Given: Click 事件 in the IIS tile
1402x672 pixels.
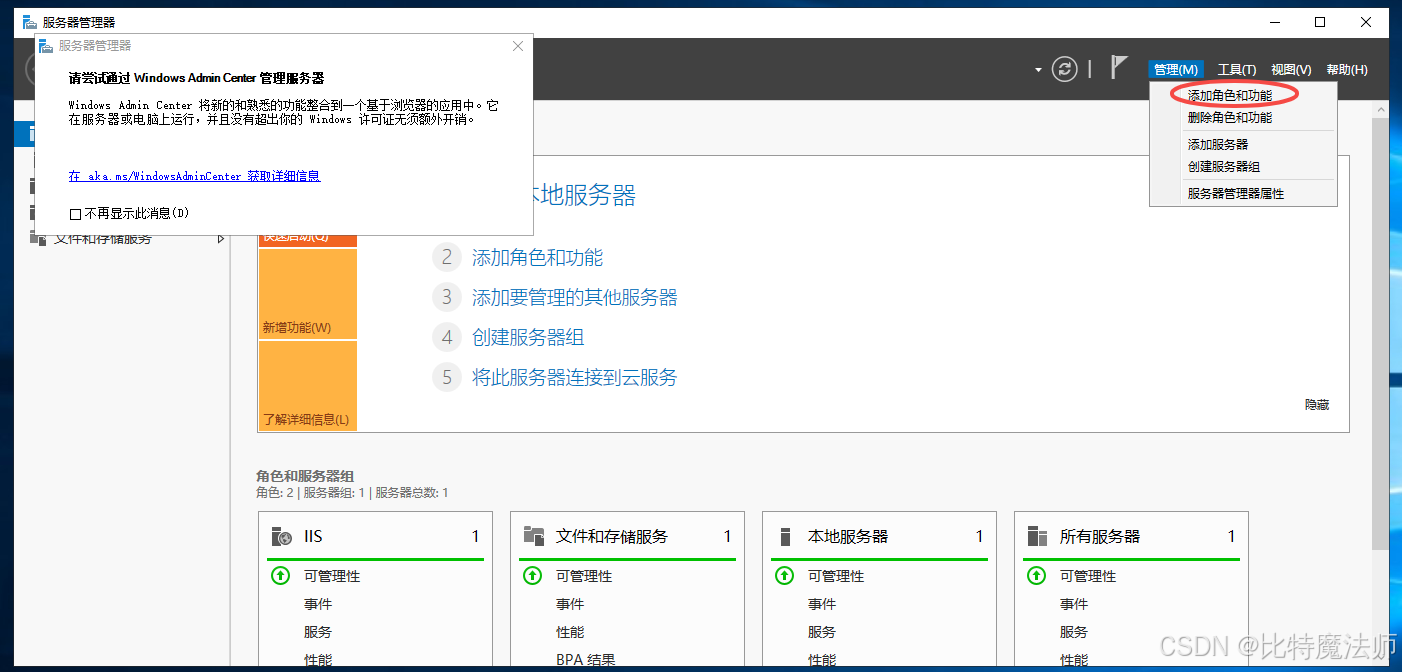Looking at the screenshot, I should click(x=318, y=604).
